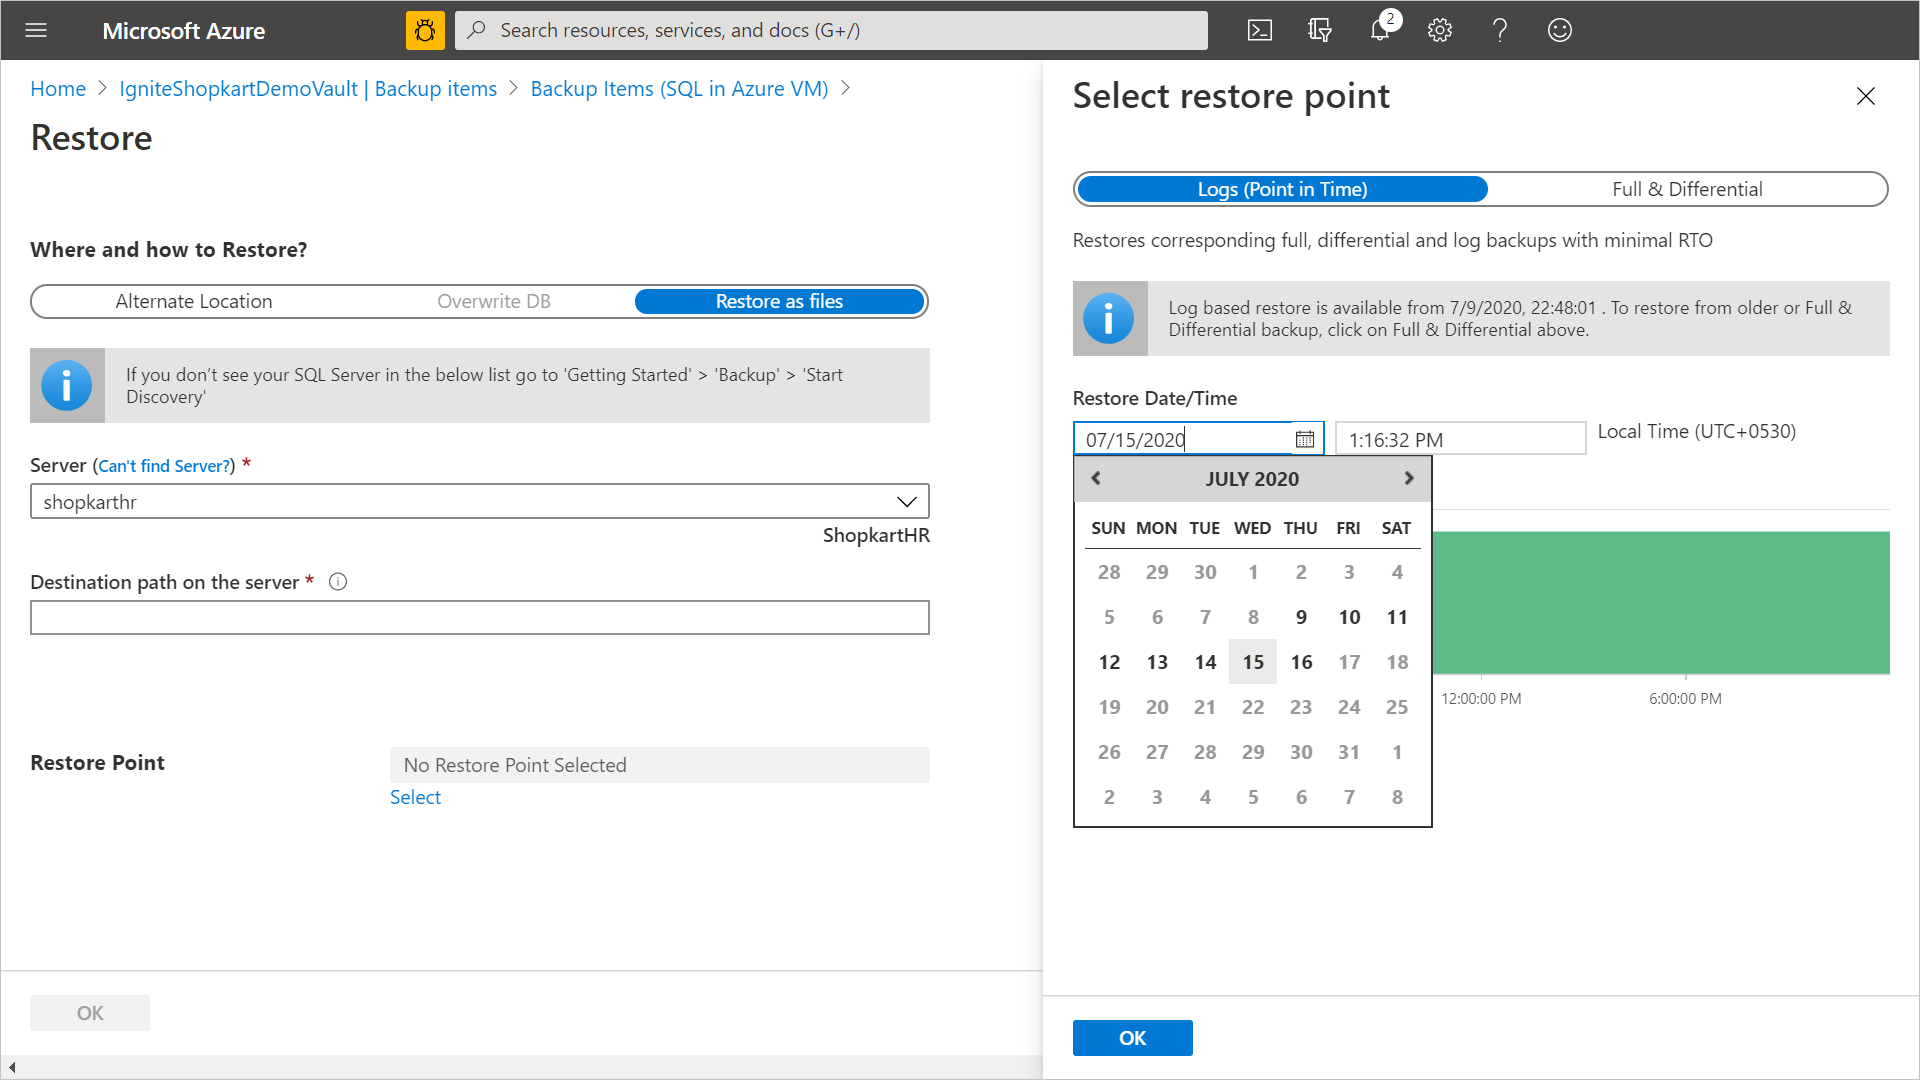1920x1080 pixels.
Task: Click the calendar icon in date field
Action: (1305, 439)
